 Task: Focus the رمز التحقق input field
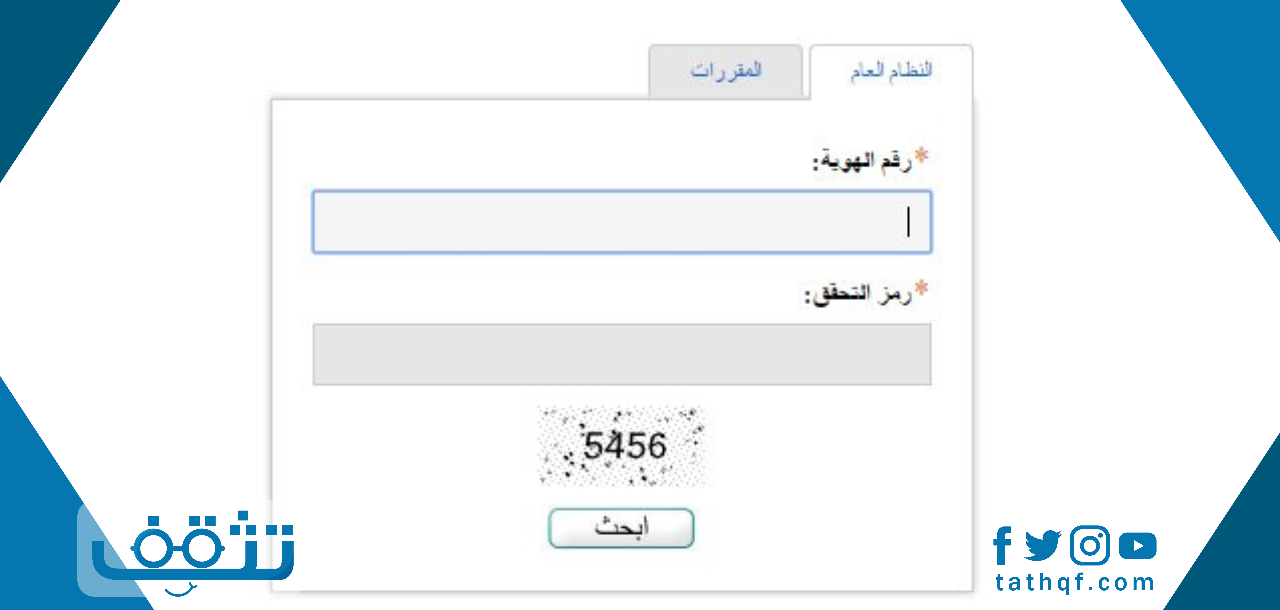[622, 354]
